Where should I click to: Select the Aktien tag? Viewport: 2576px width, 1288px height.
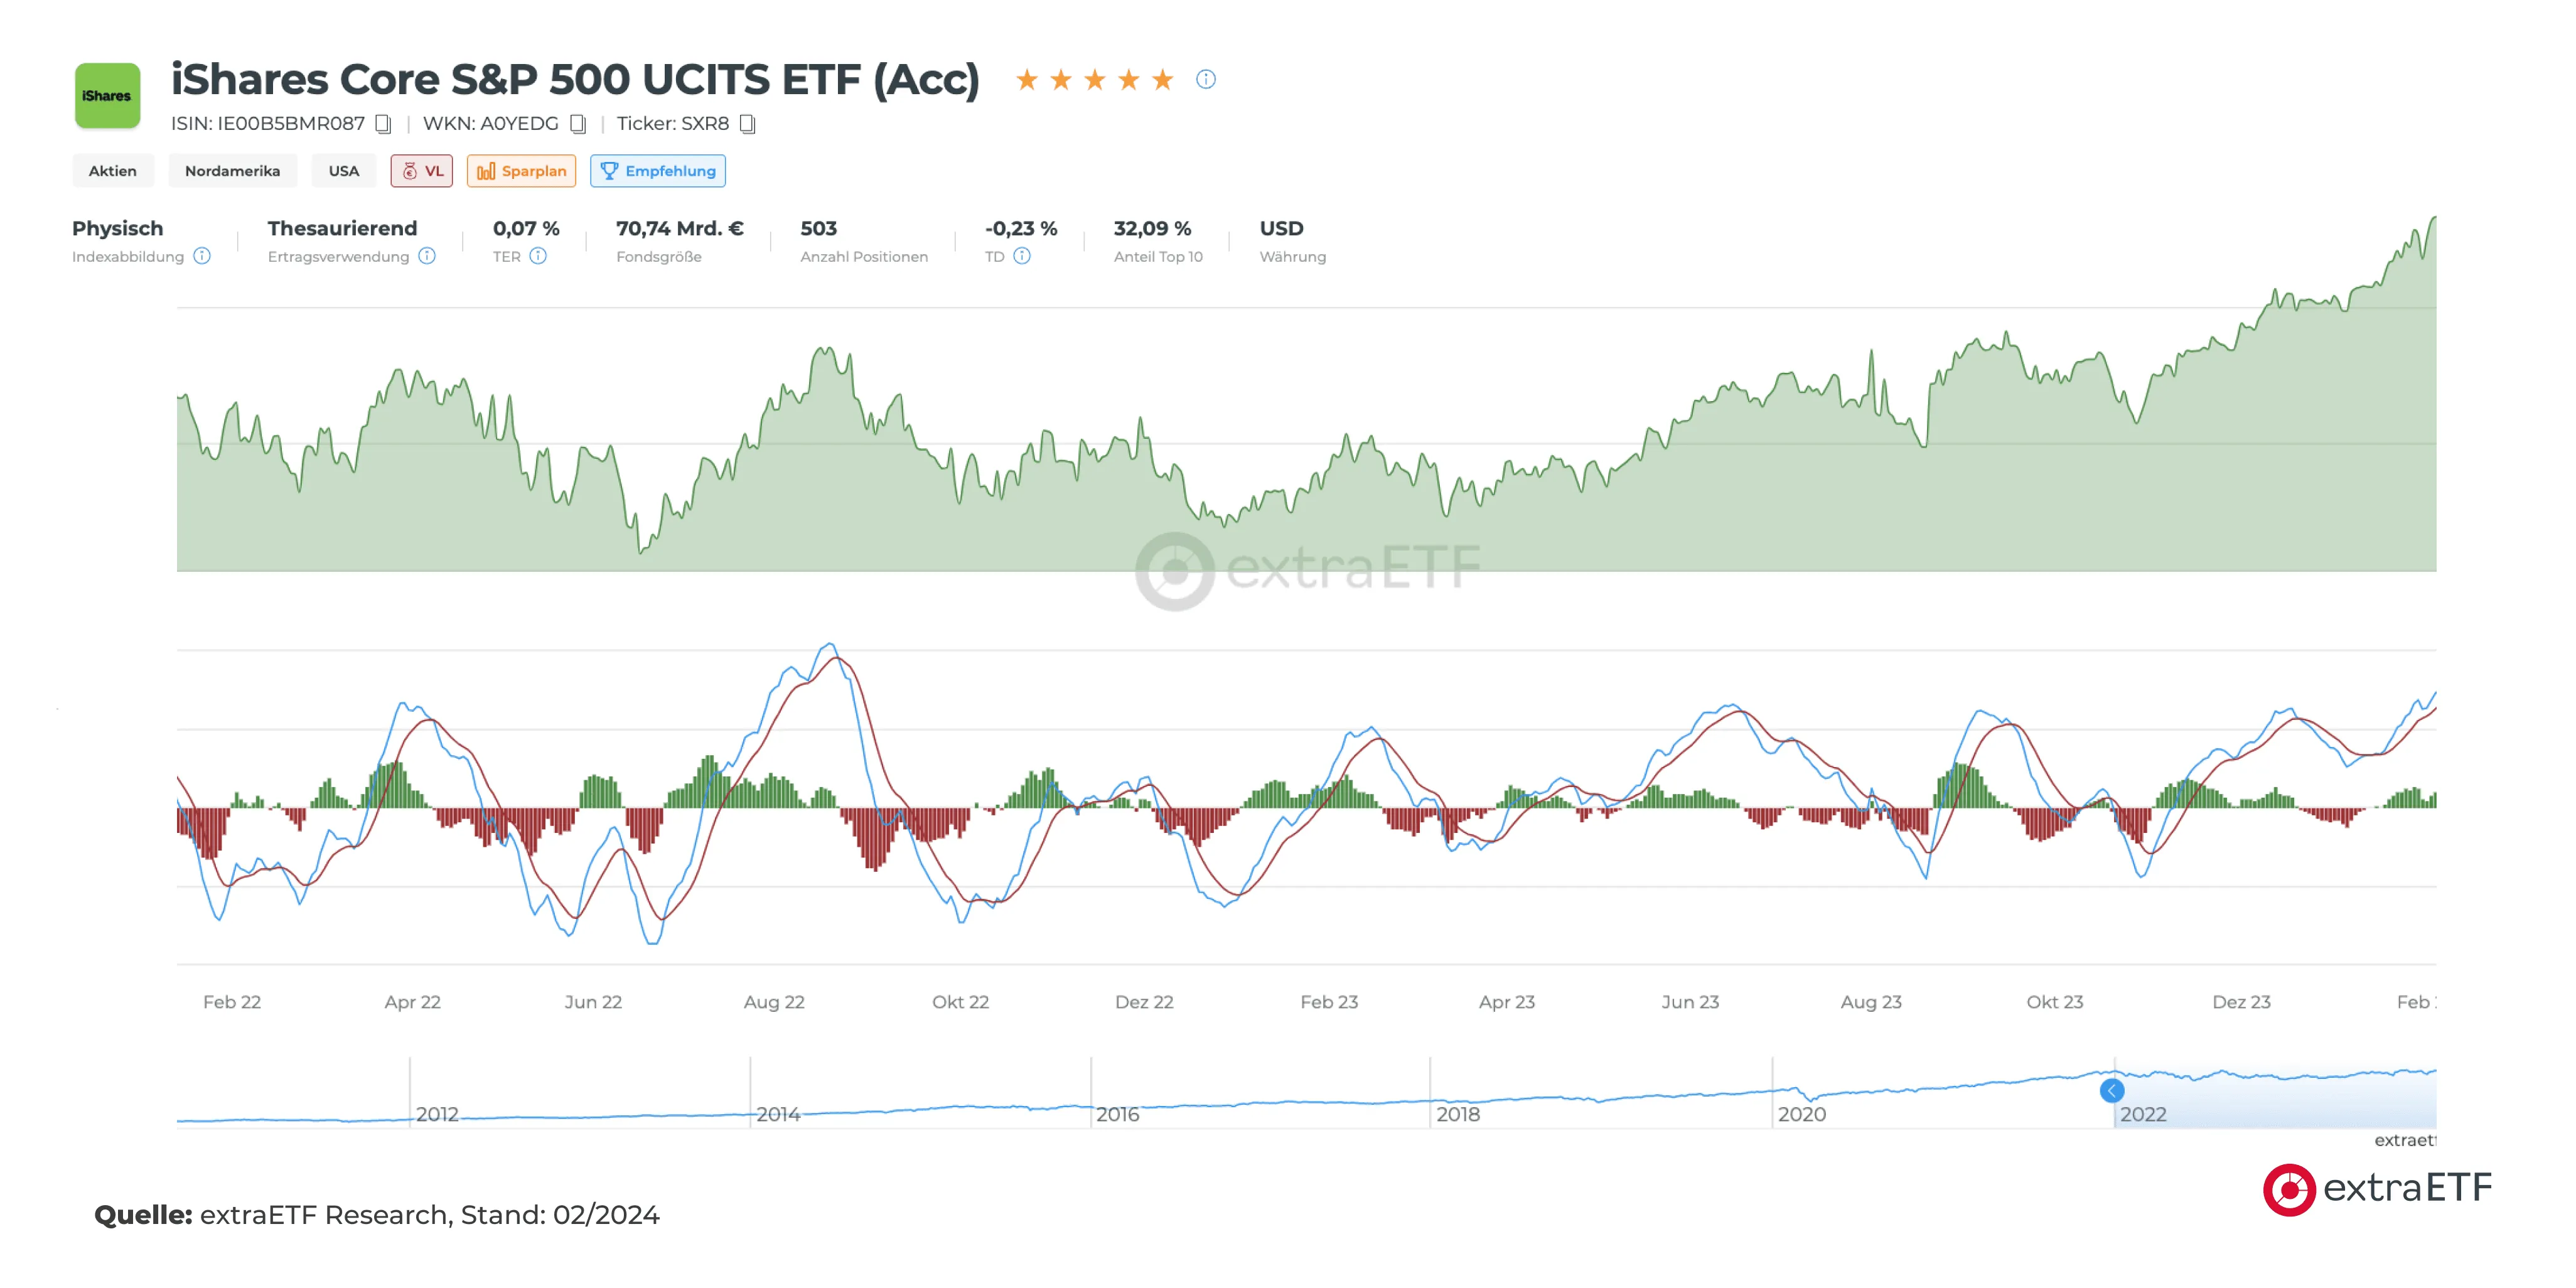pos(112,171)
